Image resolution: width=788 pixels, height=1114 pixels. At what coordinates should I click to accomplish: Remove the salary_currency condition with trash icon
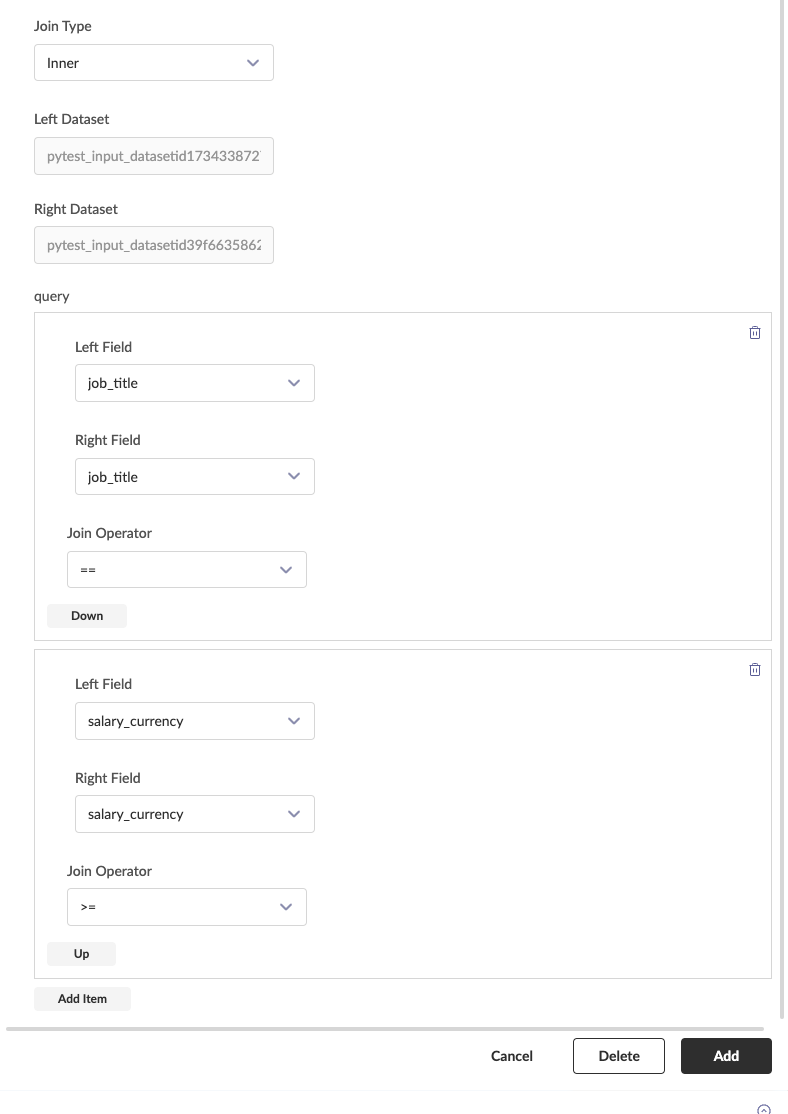[x=755, y=670]
